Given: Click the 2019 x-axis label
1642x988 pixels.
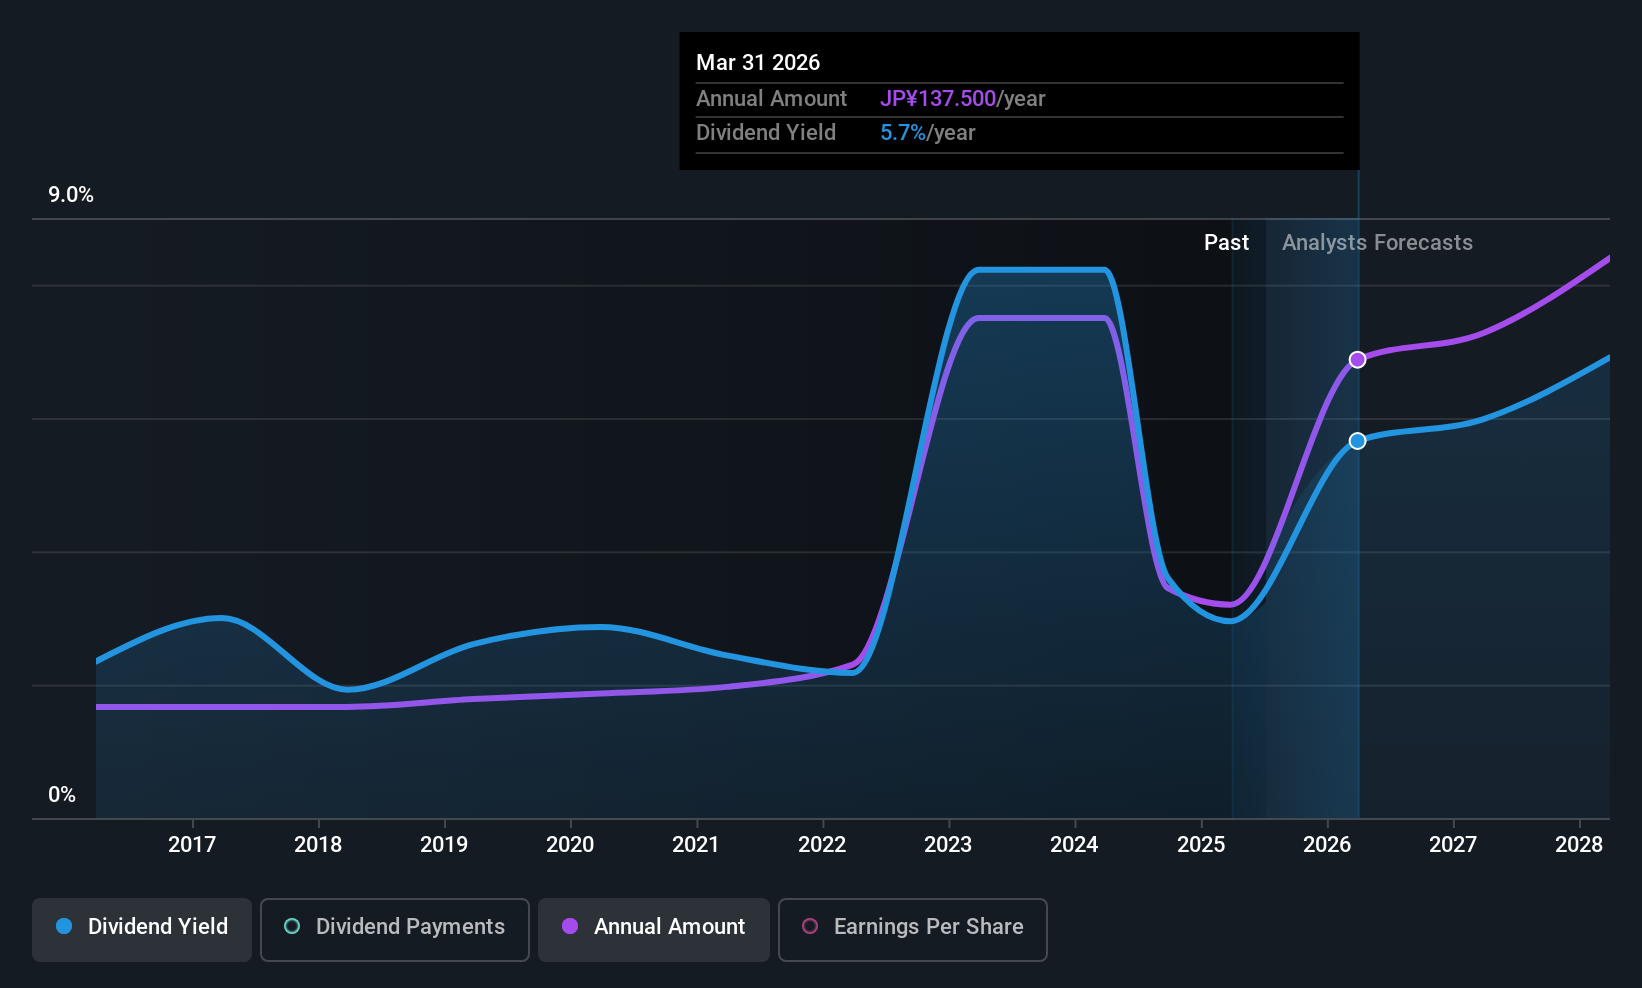Looking at the screenshot, I should (x=444, y=845).
